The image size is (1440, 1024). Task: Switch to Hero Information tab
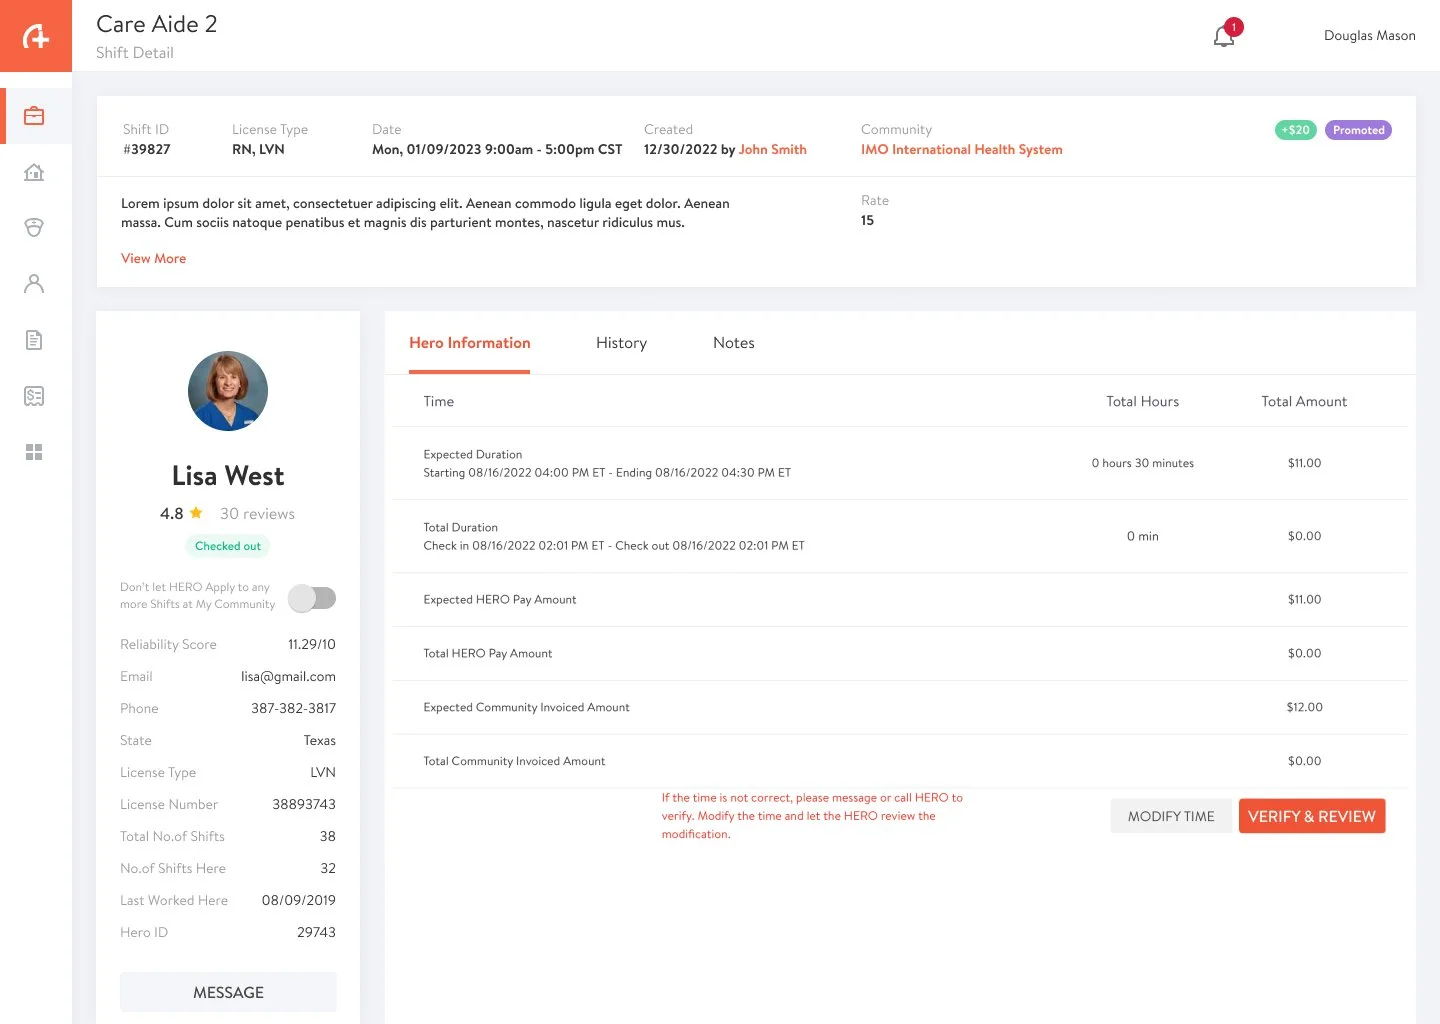click(470, 343)
